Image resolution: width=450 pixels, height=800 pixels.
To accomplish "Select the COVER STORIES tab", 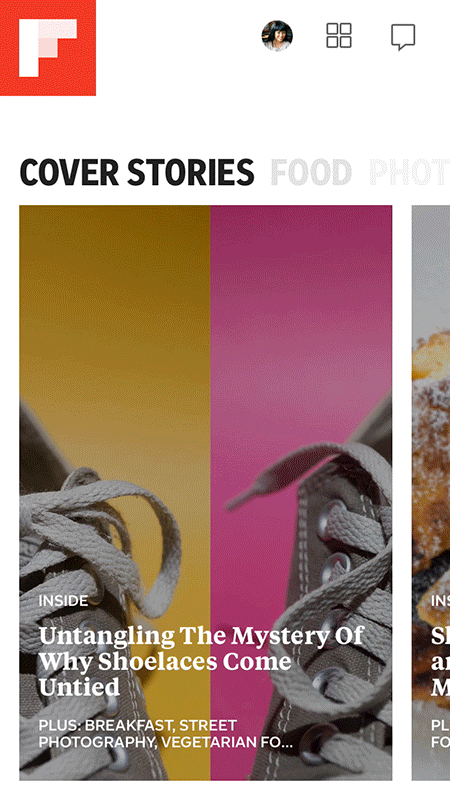I will click(137, 172).
